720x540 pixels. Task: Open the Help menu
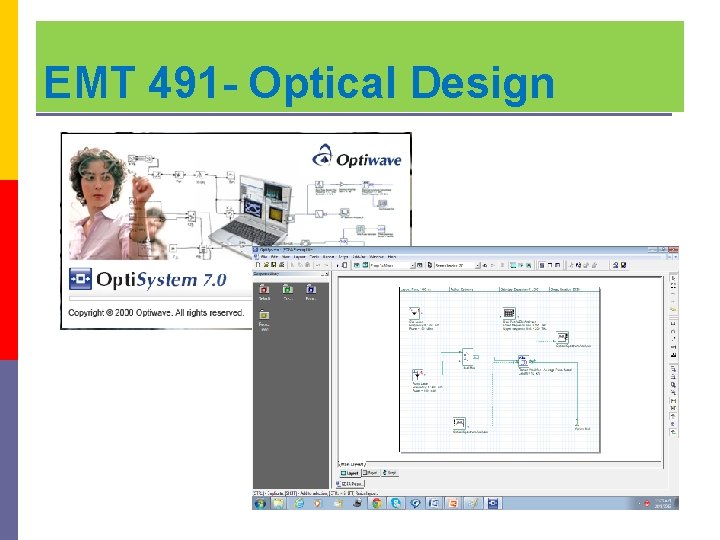click(x=392, y=257)
